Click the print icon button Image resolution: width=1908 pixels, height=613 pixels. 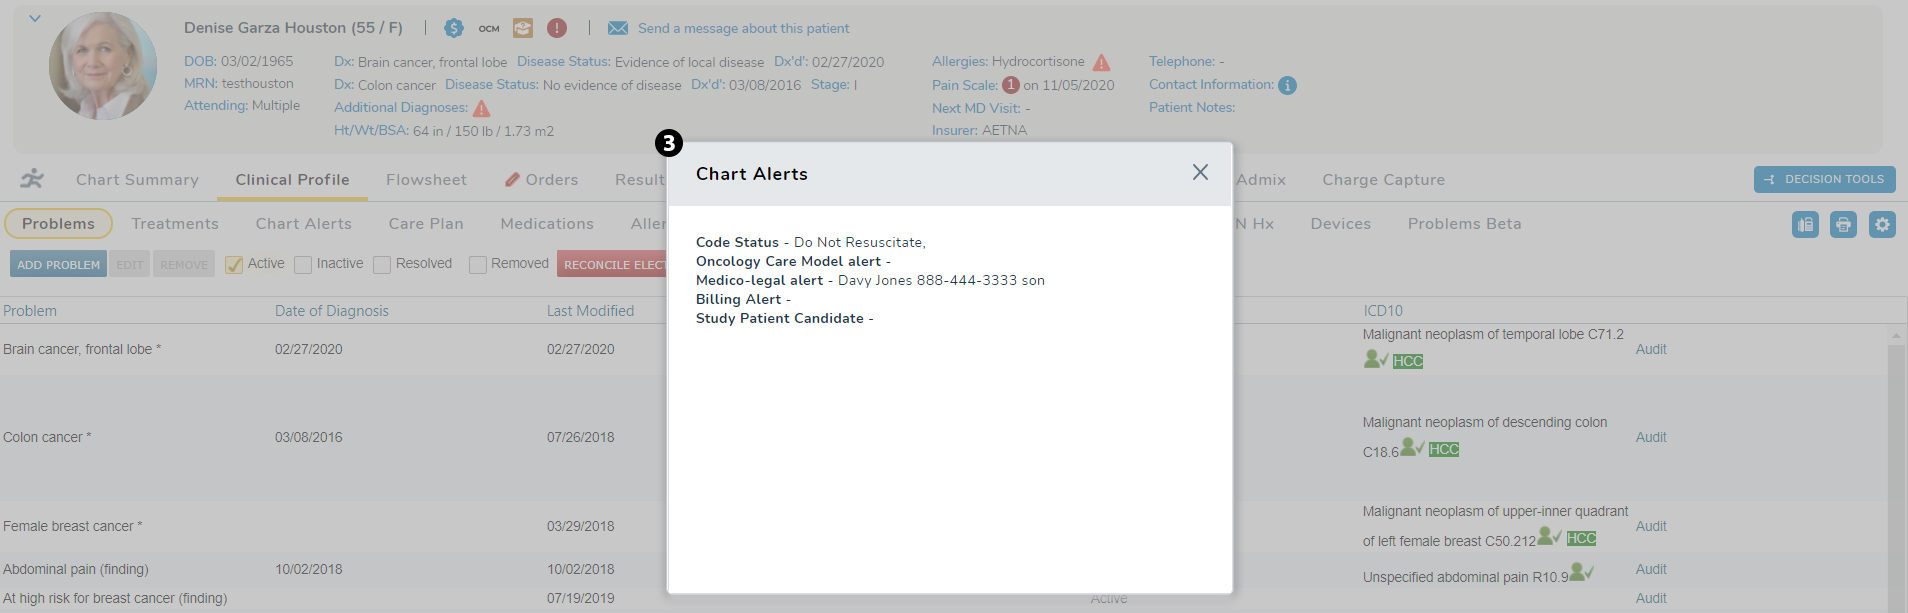click(x=1843, y=225)
